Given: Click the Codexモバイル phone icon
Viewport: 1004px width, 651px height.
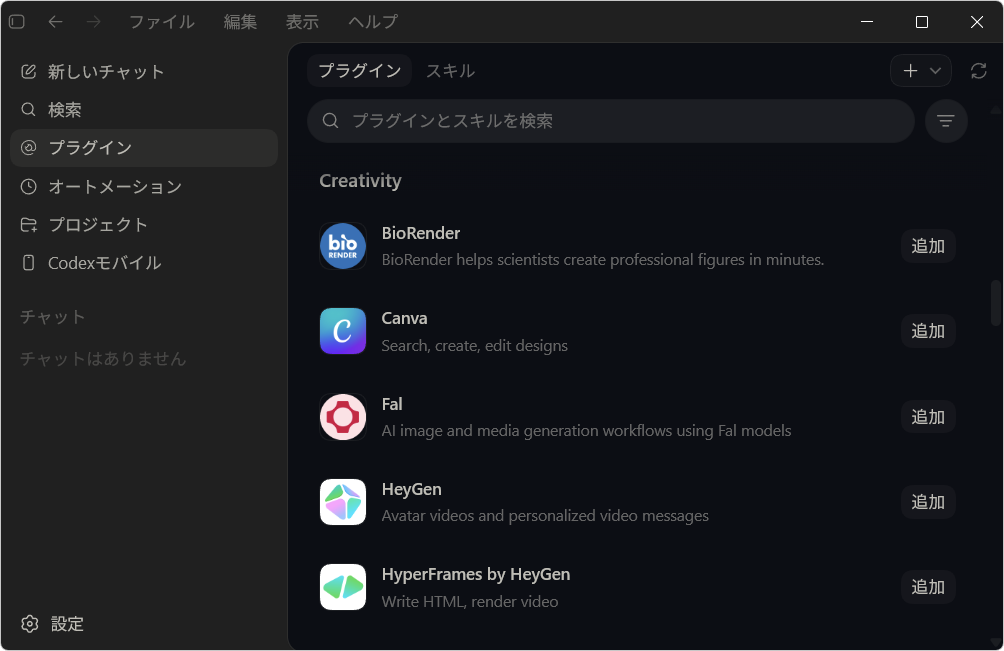Looking at the screenshot, I should click(x=28, y=262).
